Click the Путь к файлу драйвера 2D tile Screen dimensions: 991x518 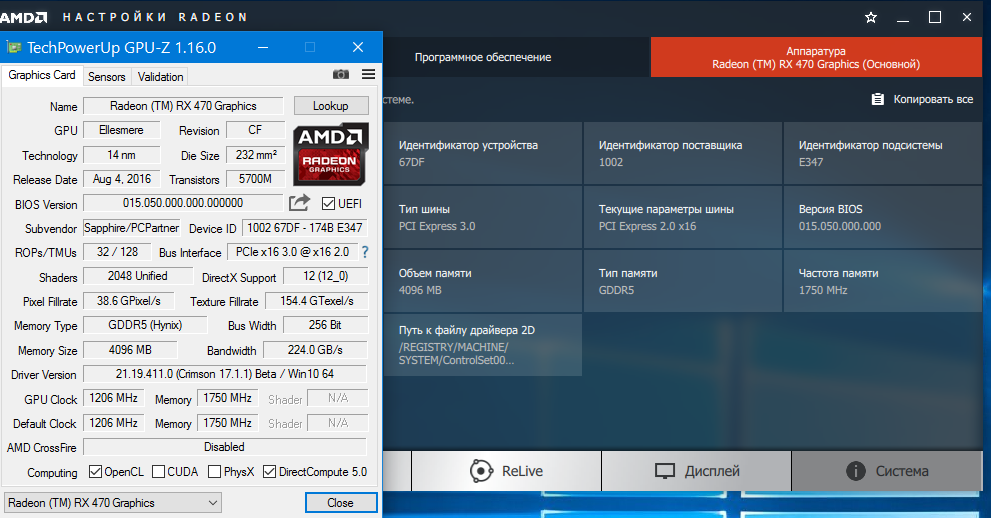point(482,345)
